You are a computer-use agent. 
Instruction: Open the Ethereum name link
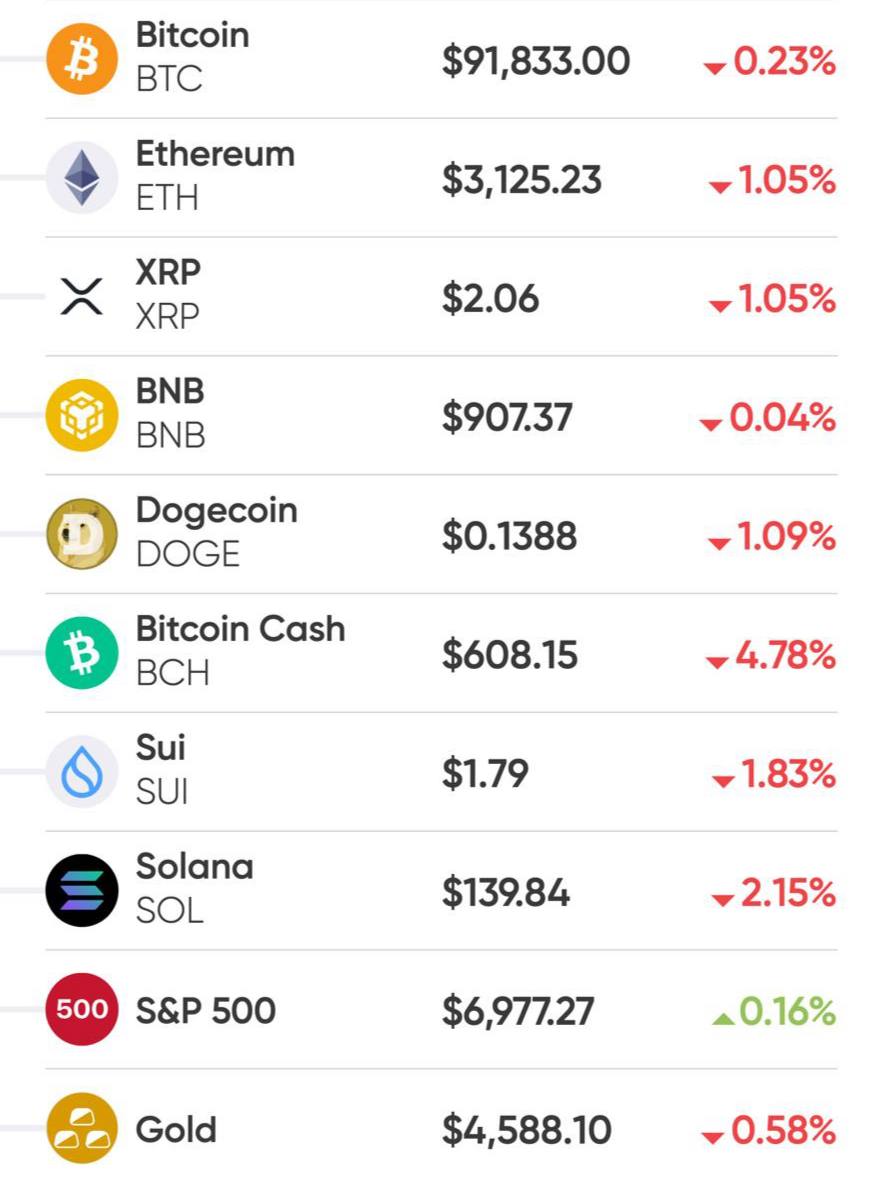215,155
